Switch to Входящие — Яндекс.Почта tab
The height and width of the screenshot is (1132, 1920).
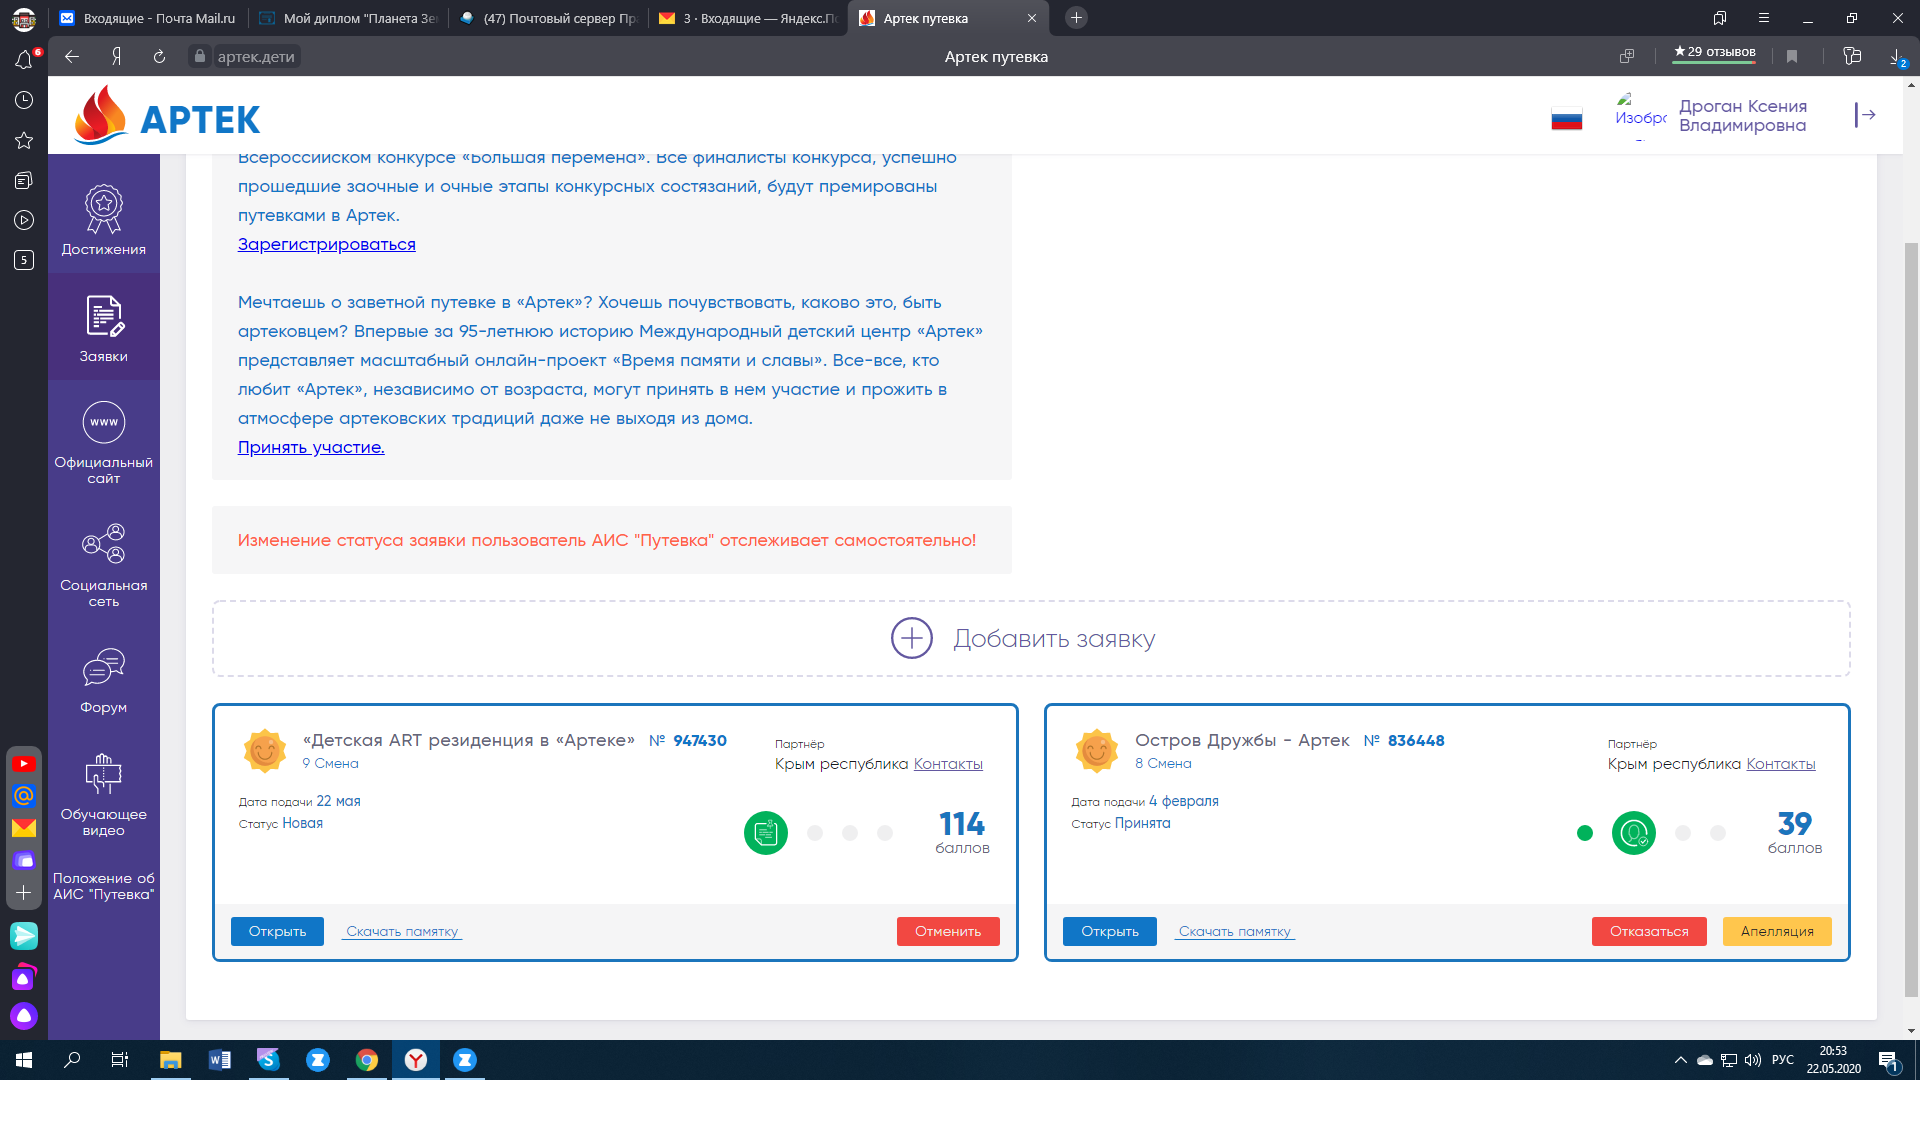pos(748,18)
